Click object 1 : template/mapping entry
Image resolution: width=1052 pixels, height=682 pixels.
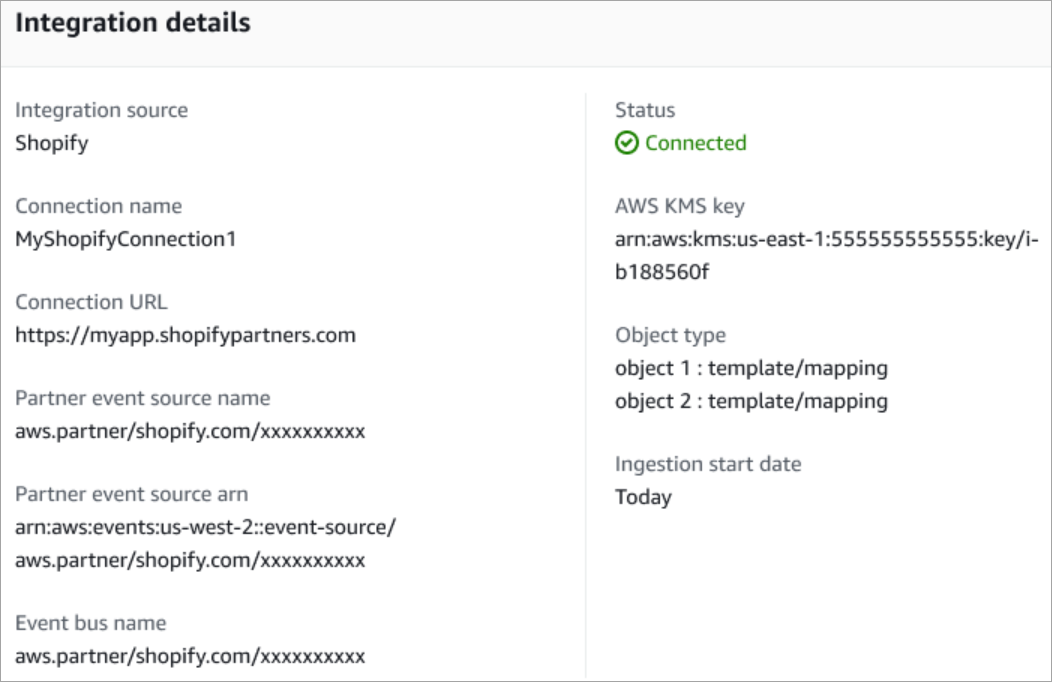[x=751, y=368]
